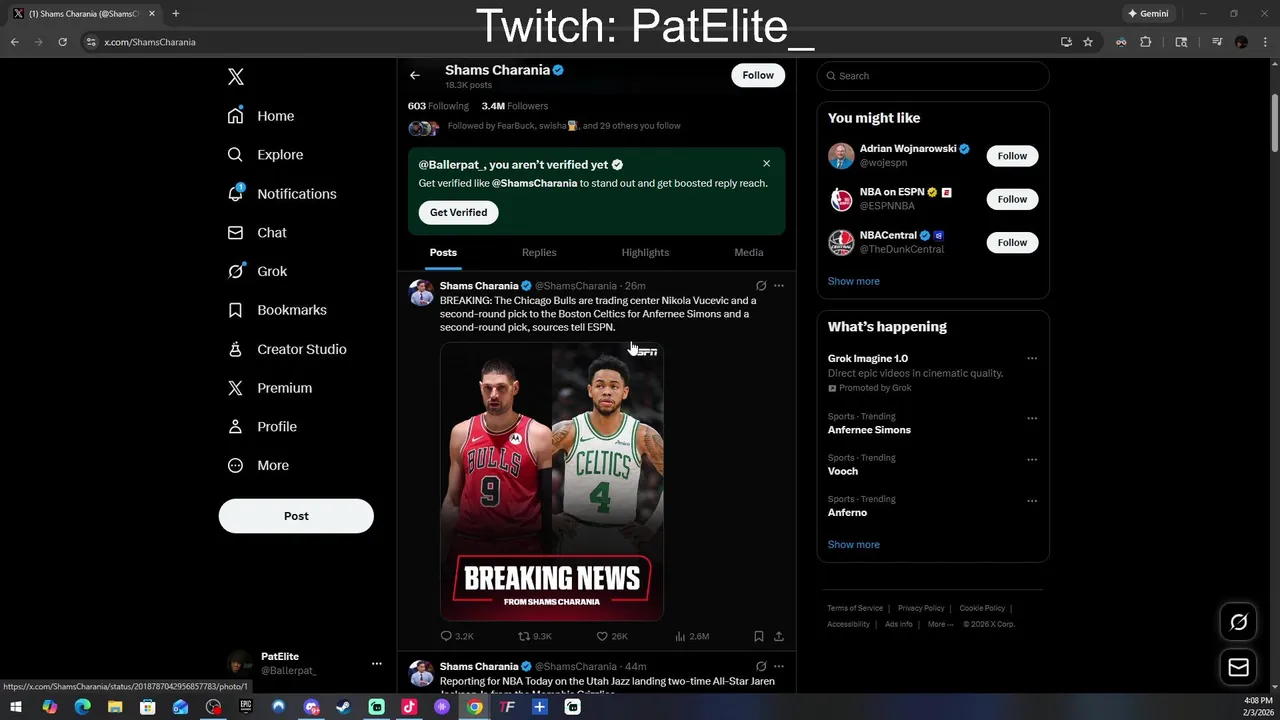Switch to the Replies tab
Viewport: 1280px width, 720px height.
coord(539,253)
